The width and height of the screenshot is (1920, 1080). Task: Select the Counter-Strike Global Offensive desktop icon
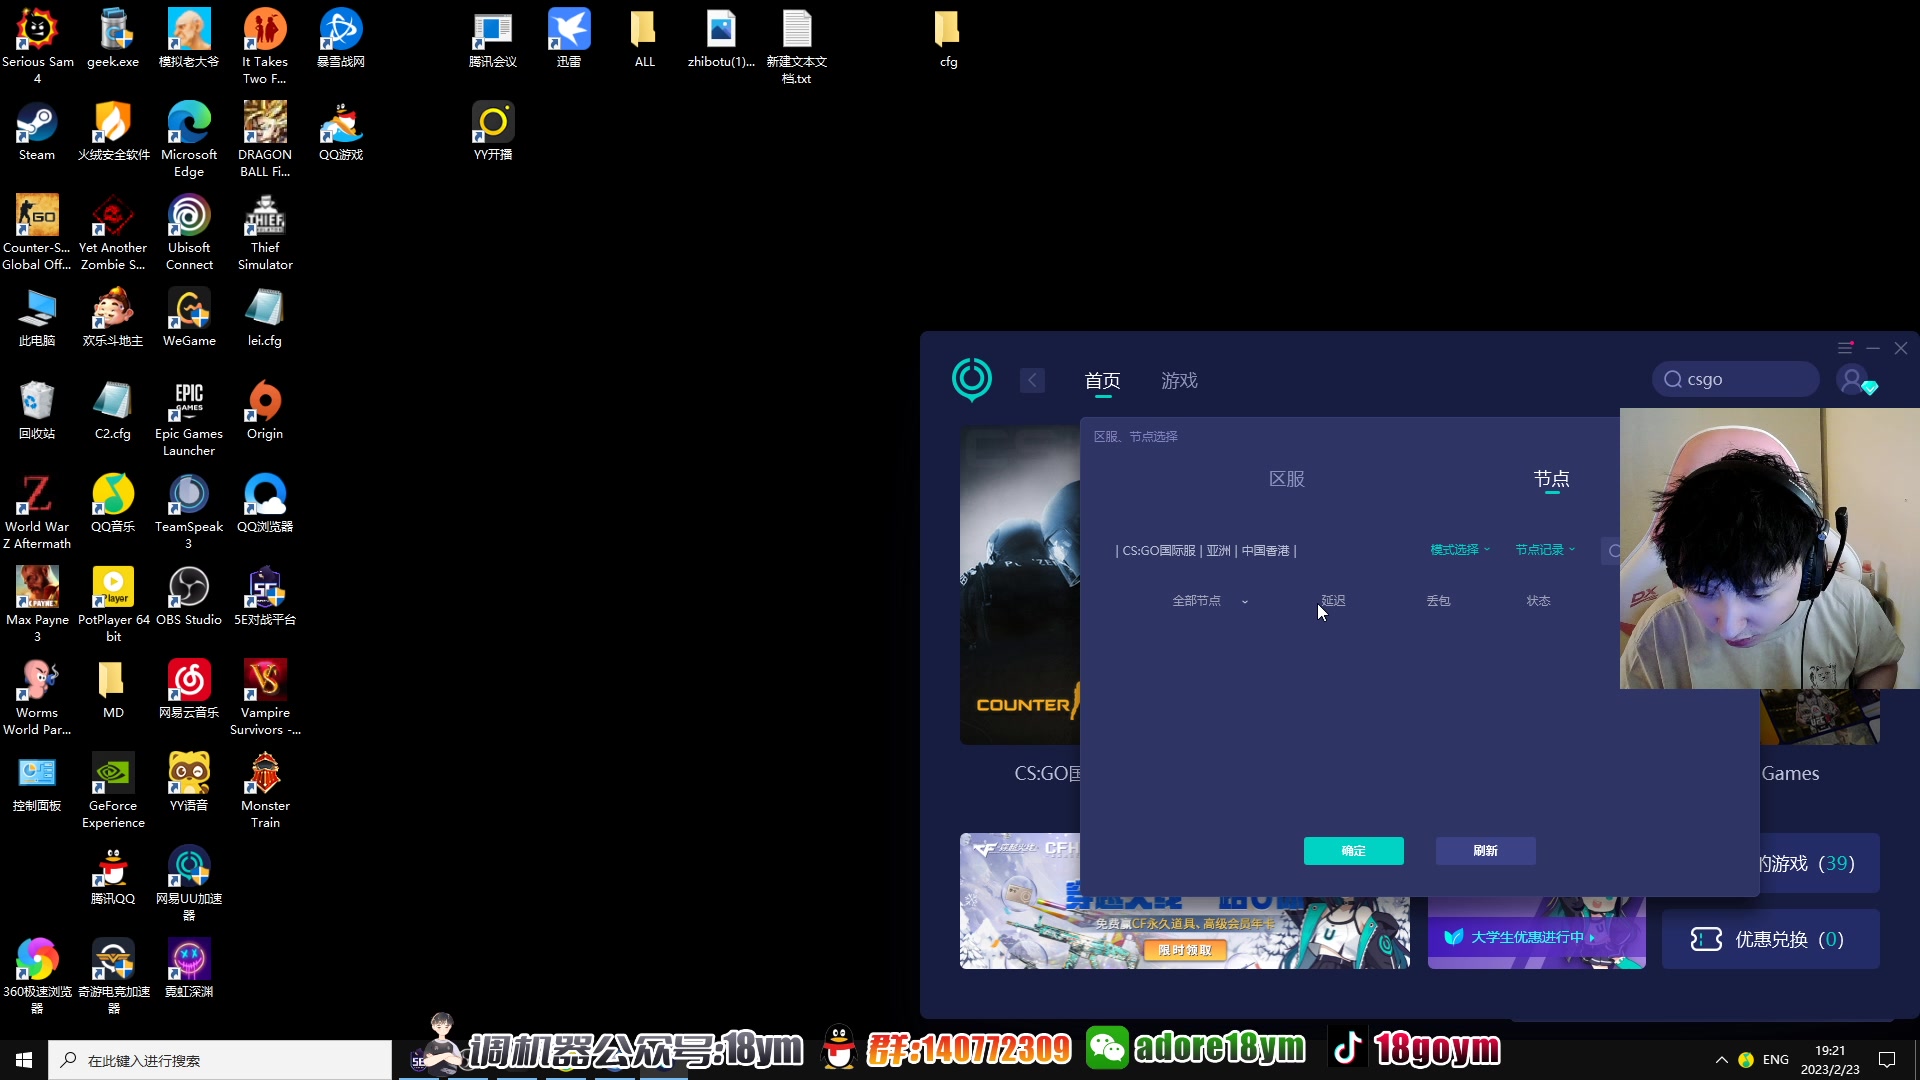37,232
